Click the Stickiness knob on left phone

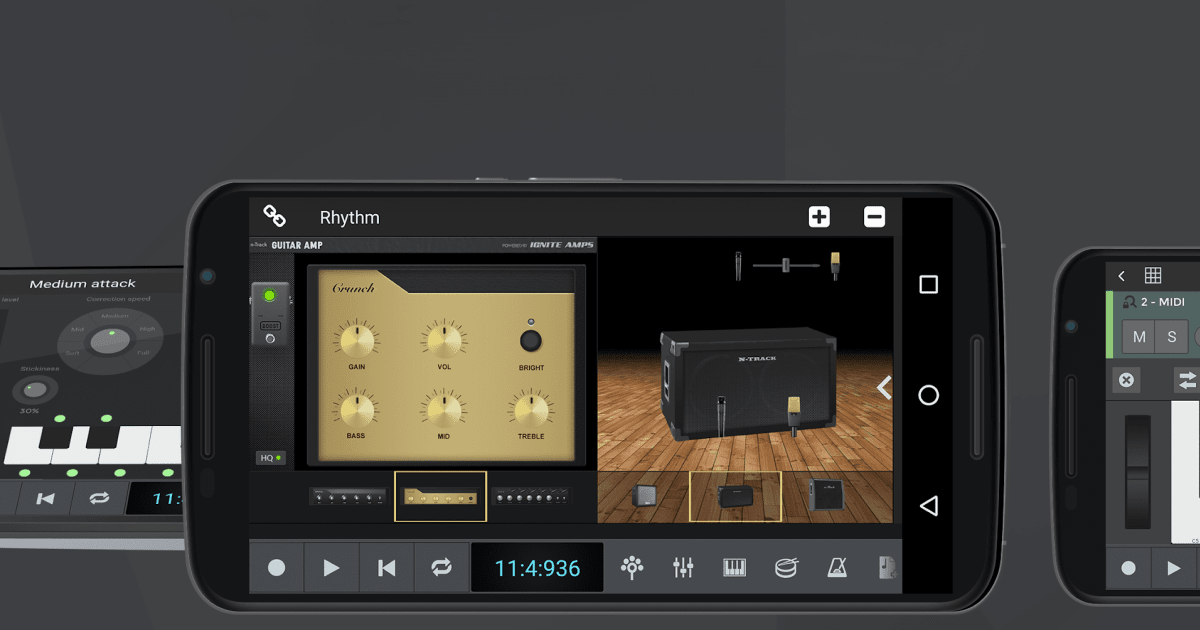click(33, 390)
